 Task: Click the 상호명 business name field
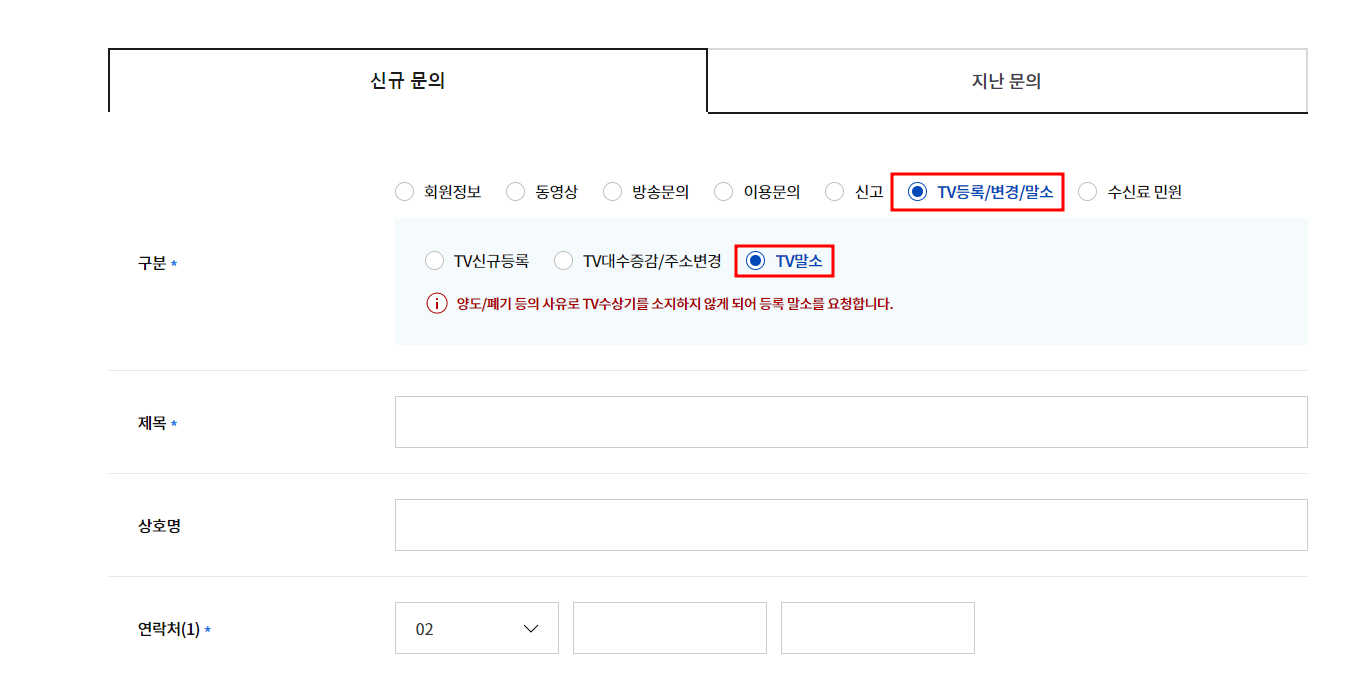(x=851, y=524)
